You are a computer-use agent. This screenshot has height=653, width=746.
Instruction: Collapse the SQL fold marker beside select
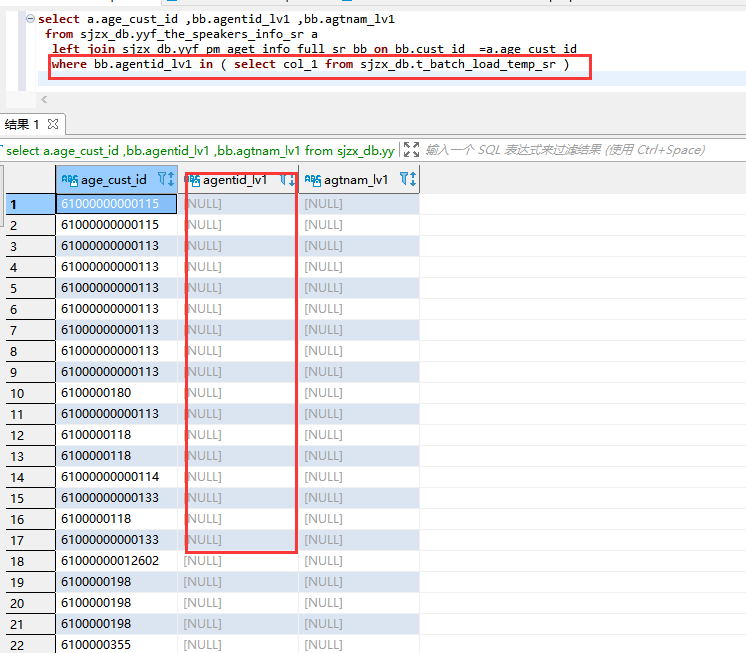point(30,19)
